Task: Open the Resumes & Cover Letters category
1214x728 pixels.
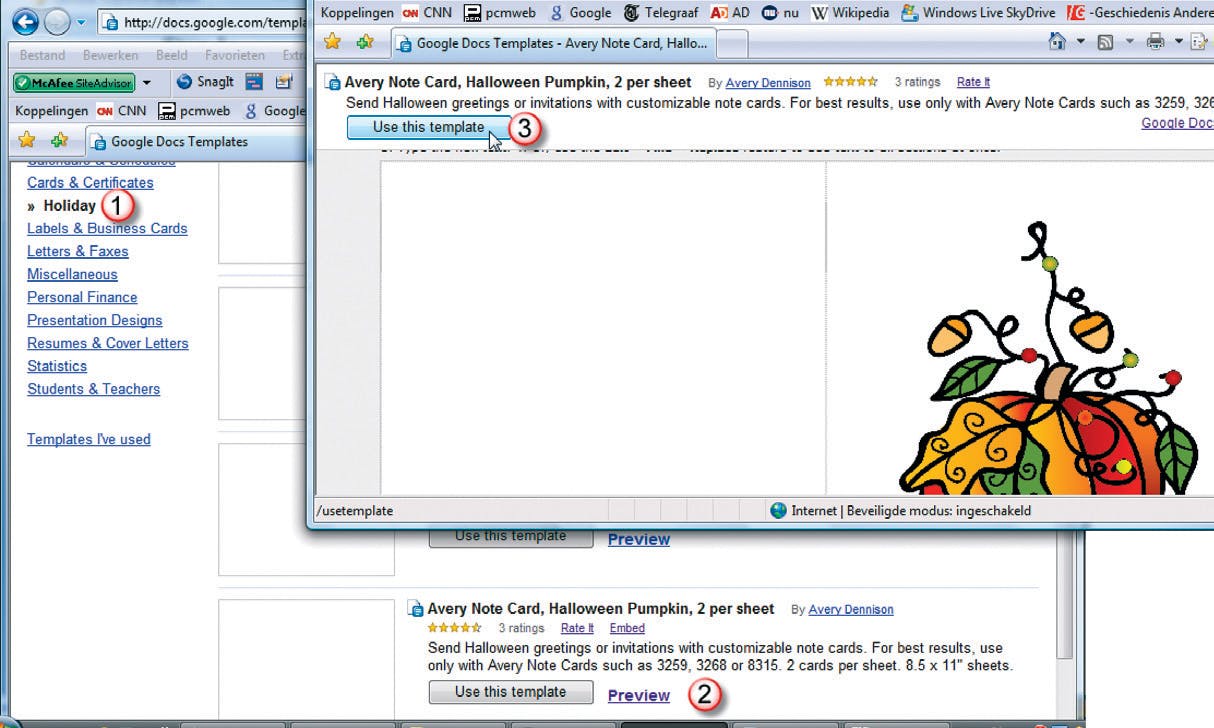Action: (108, 343)
